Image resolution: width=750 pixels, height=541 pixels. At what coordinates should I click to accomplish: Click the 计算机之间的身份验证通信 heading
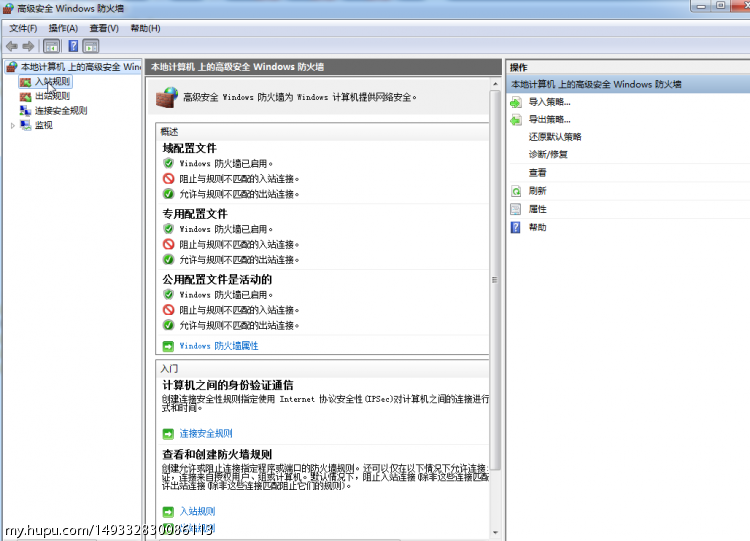pyautogui.click(x=228, y=385)
